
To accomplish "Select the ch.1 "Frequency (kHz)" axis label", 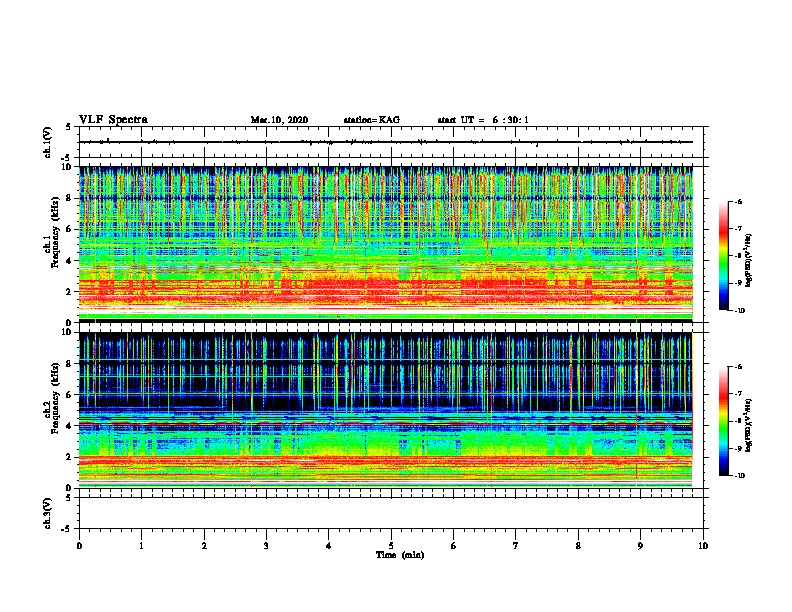I will point(55,232).
